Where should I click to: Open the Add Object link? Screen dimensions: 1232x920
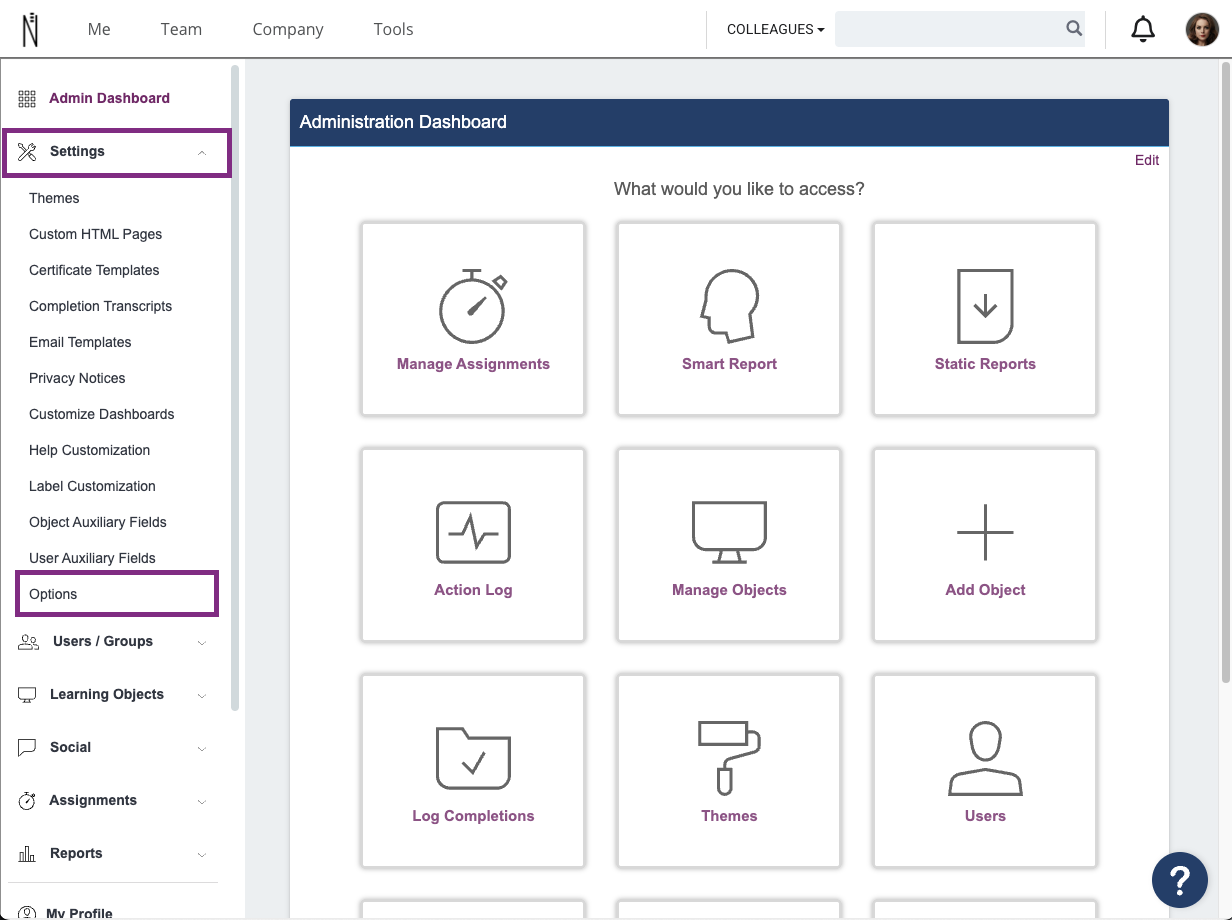point(985,590)
